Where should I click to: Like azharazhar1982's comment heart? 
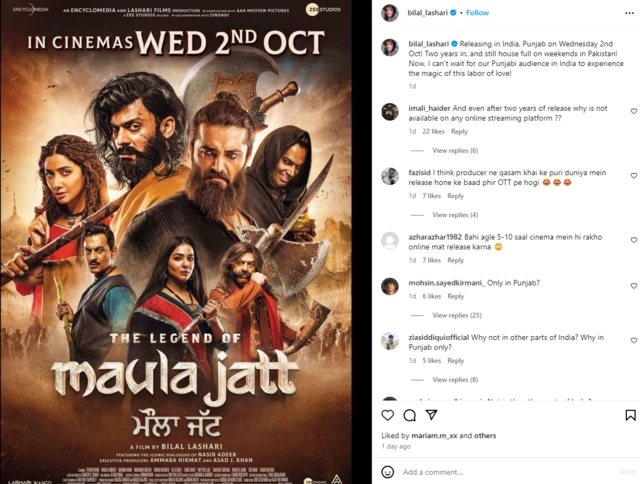[633, 240]
